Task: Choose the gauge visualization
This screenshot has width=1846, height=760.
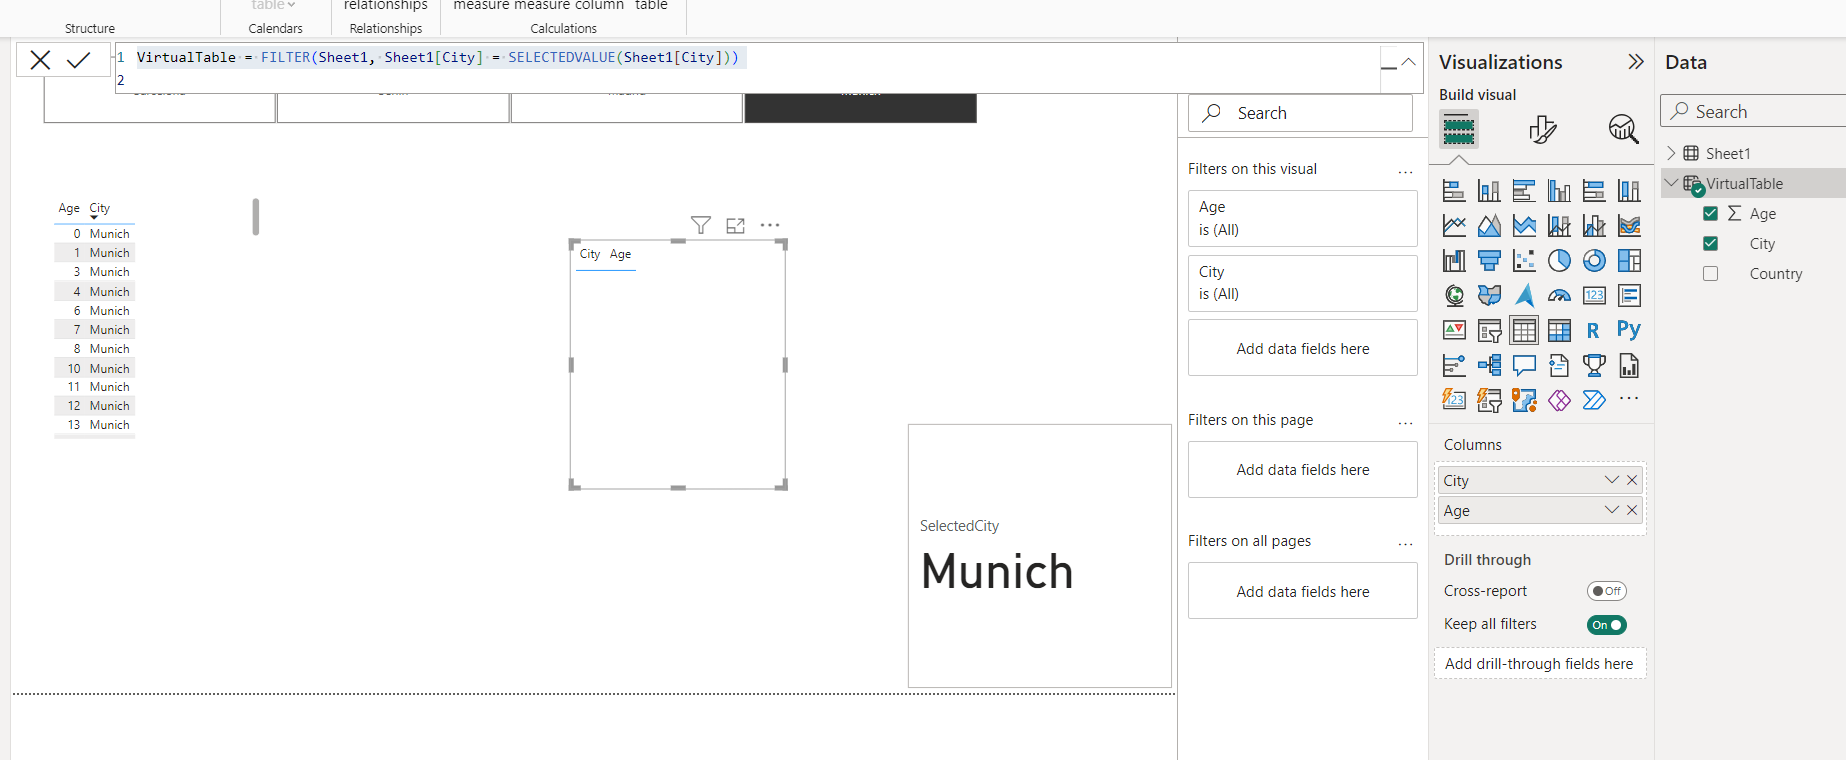Action: (x=1559, y=295)
